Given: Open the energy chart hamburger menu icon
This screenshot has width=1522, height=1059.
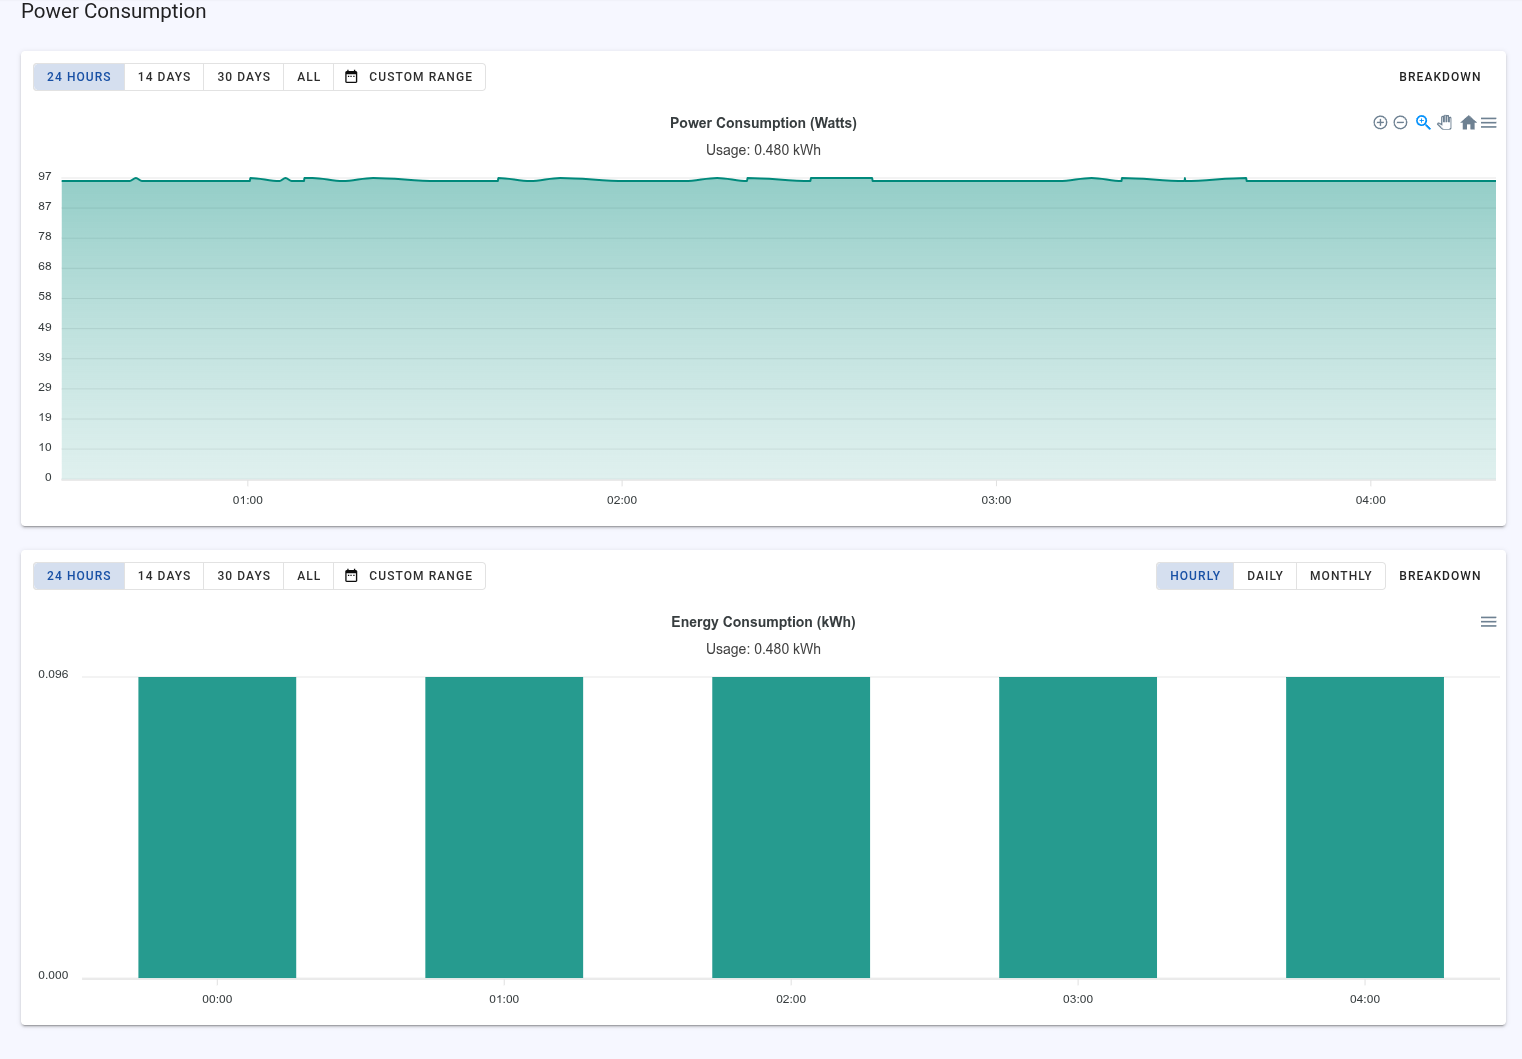Looking at the screenshot, I should (1488, 621).
